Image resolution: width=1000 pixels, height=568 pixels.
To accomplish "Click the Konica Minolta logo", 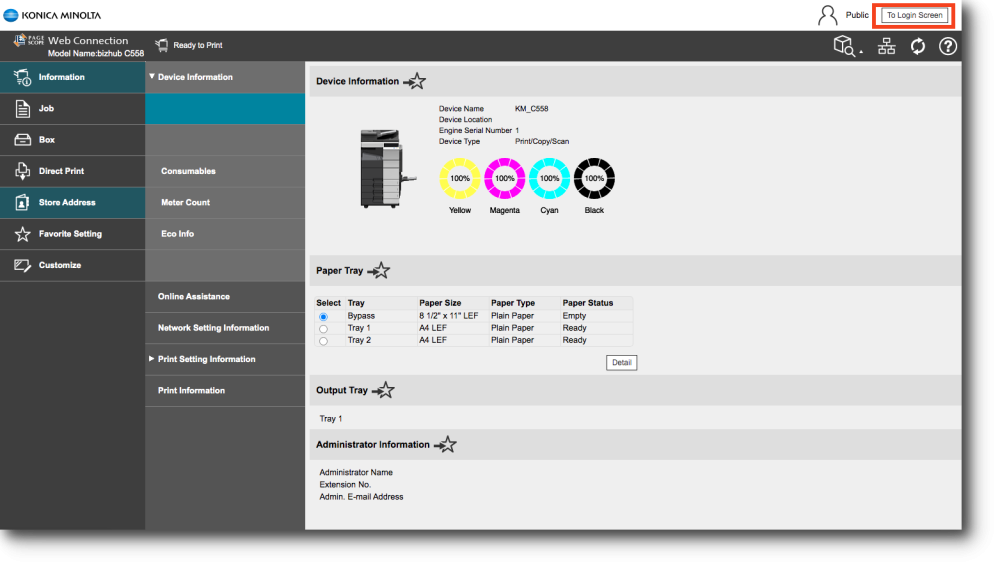I will point(52,15).
